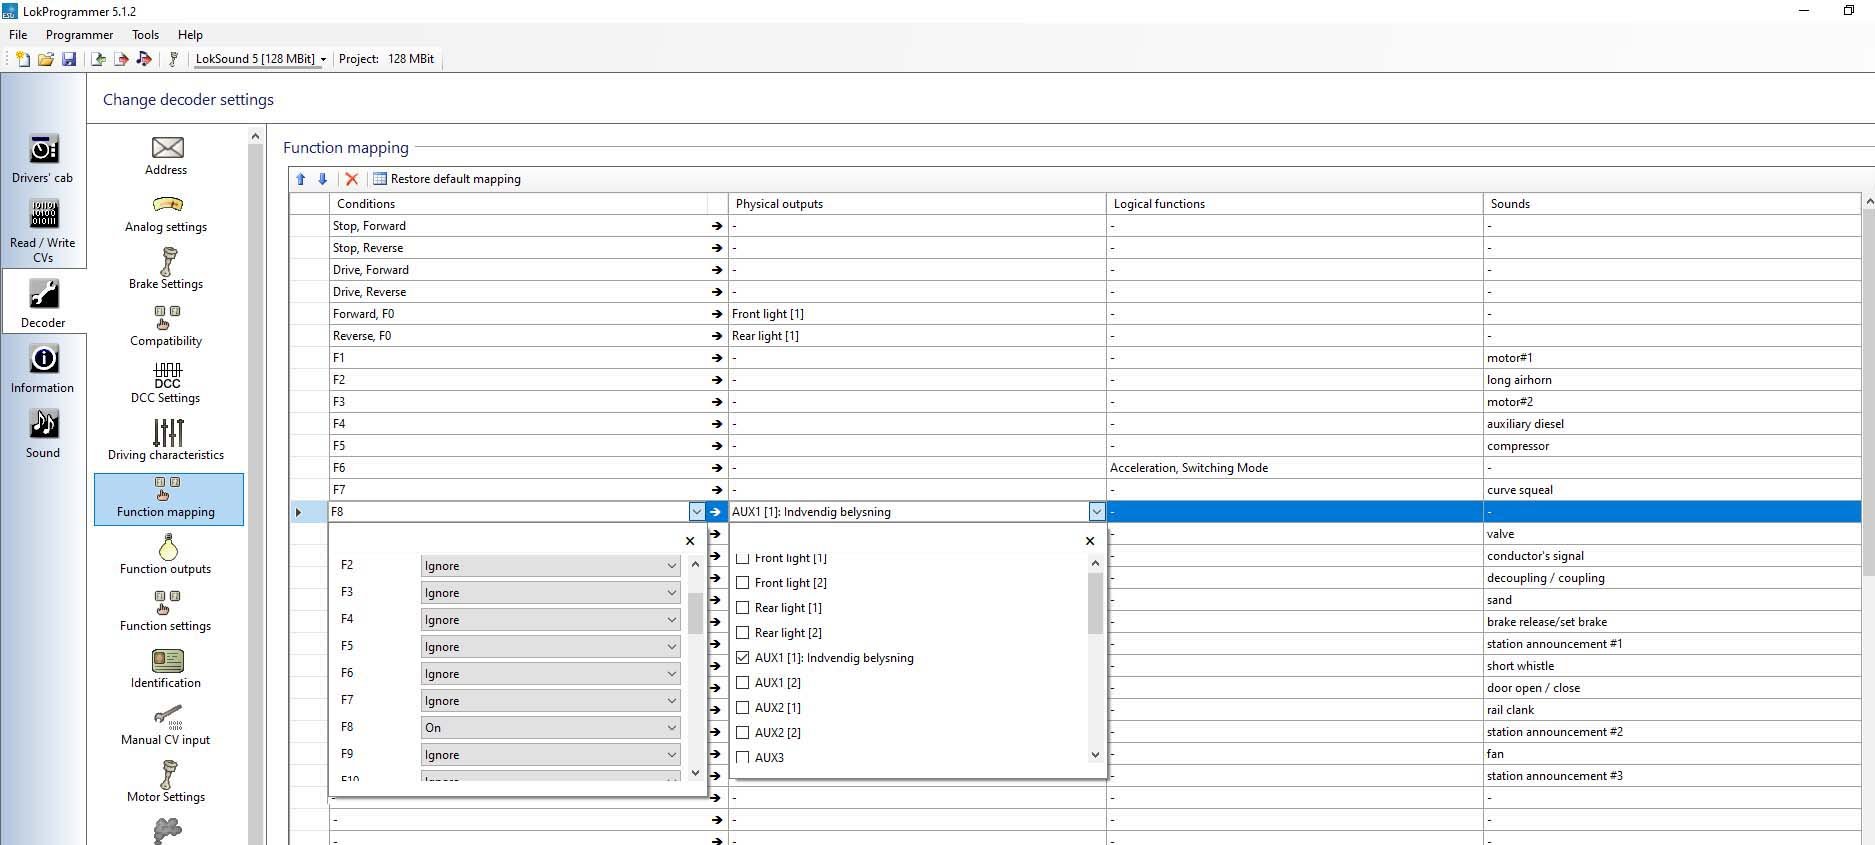Move selected mapping row up
Image resolution: width=1875 pixels, height=845 pixels.
point(301,179)
